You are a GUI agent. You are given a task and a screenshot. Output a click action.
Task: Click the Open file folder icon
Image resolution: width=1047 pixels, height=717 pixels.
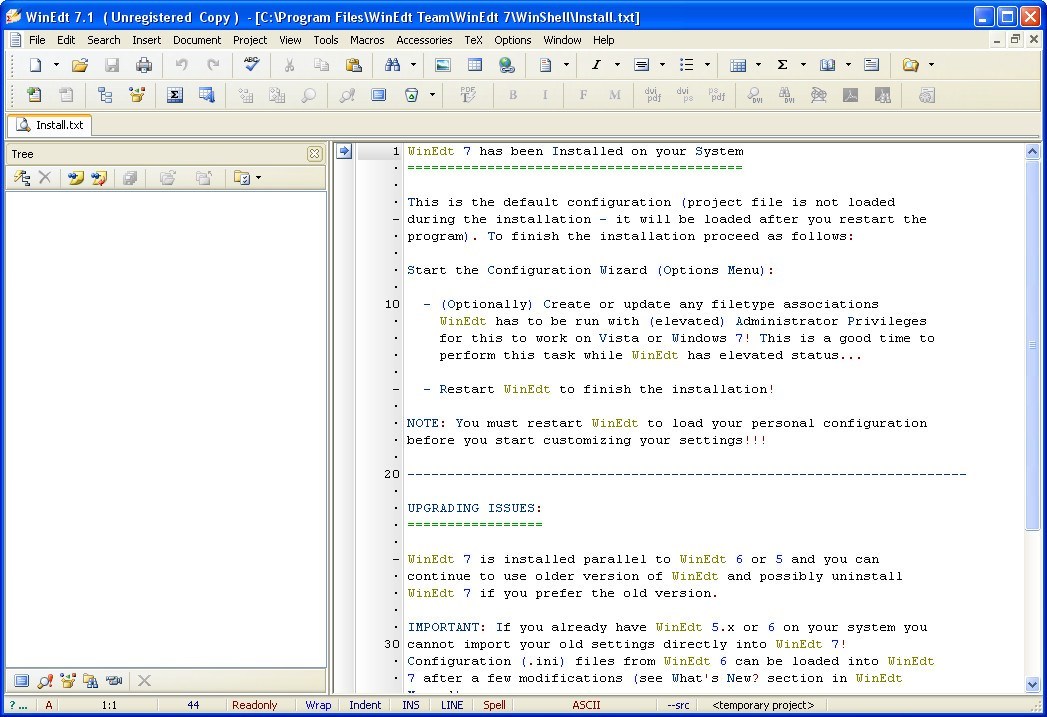click(x=80, y=65)
